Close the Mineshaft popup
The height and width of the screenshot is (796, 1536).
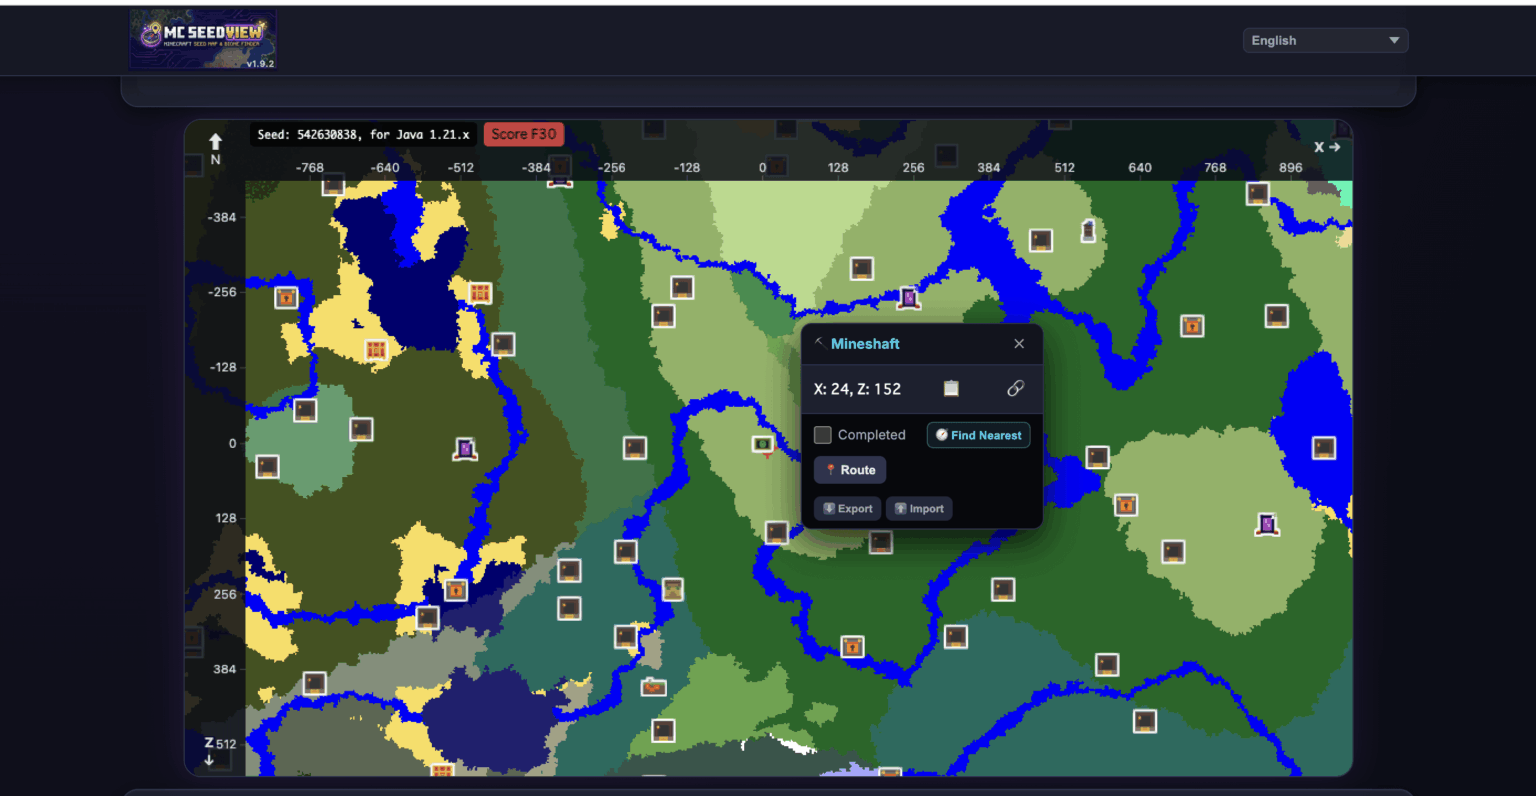pyautogui.click(x=1019, y=344)
